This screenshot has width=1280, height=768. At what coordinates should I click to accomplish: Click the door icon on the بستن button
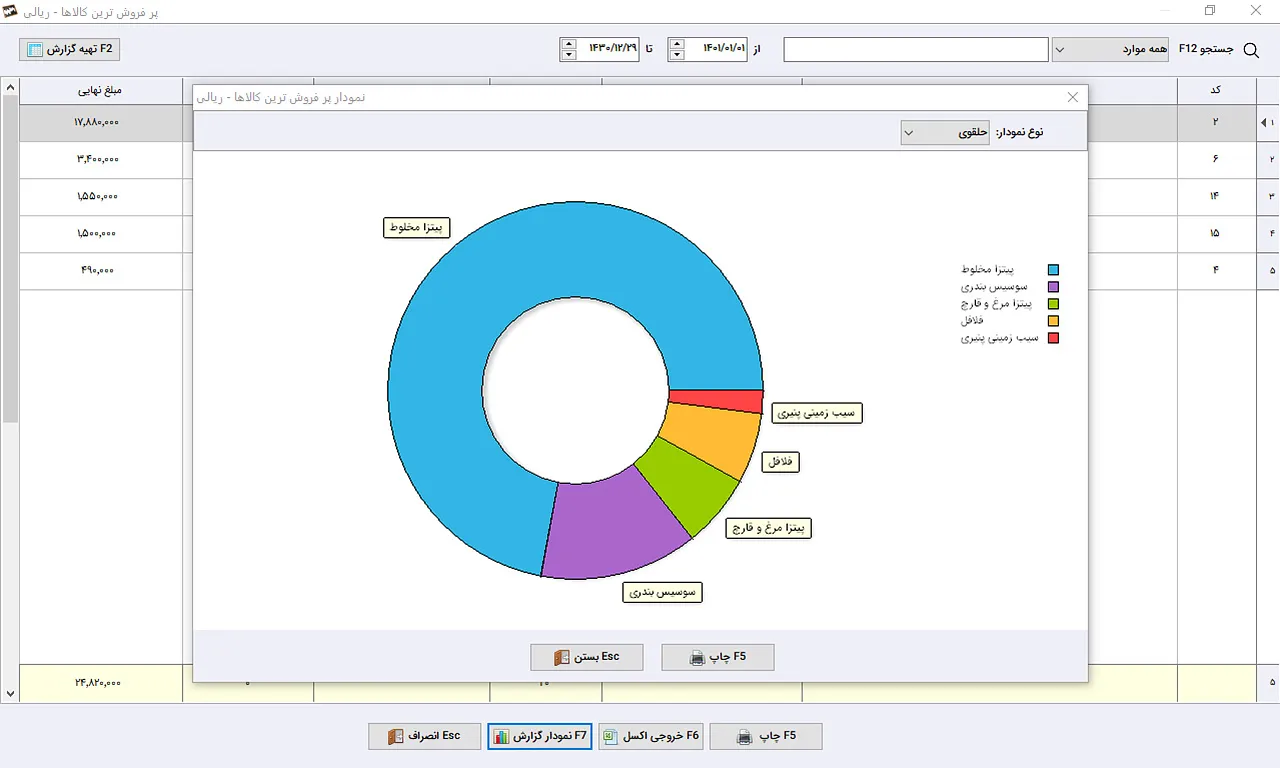point(561,658)
